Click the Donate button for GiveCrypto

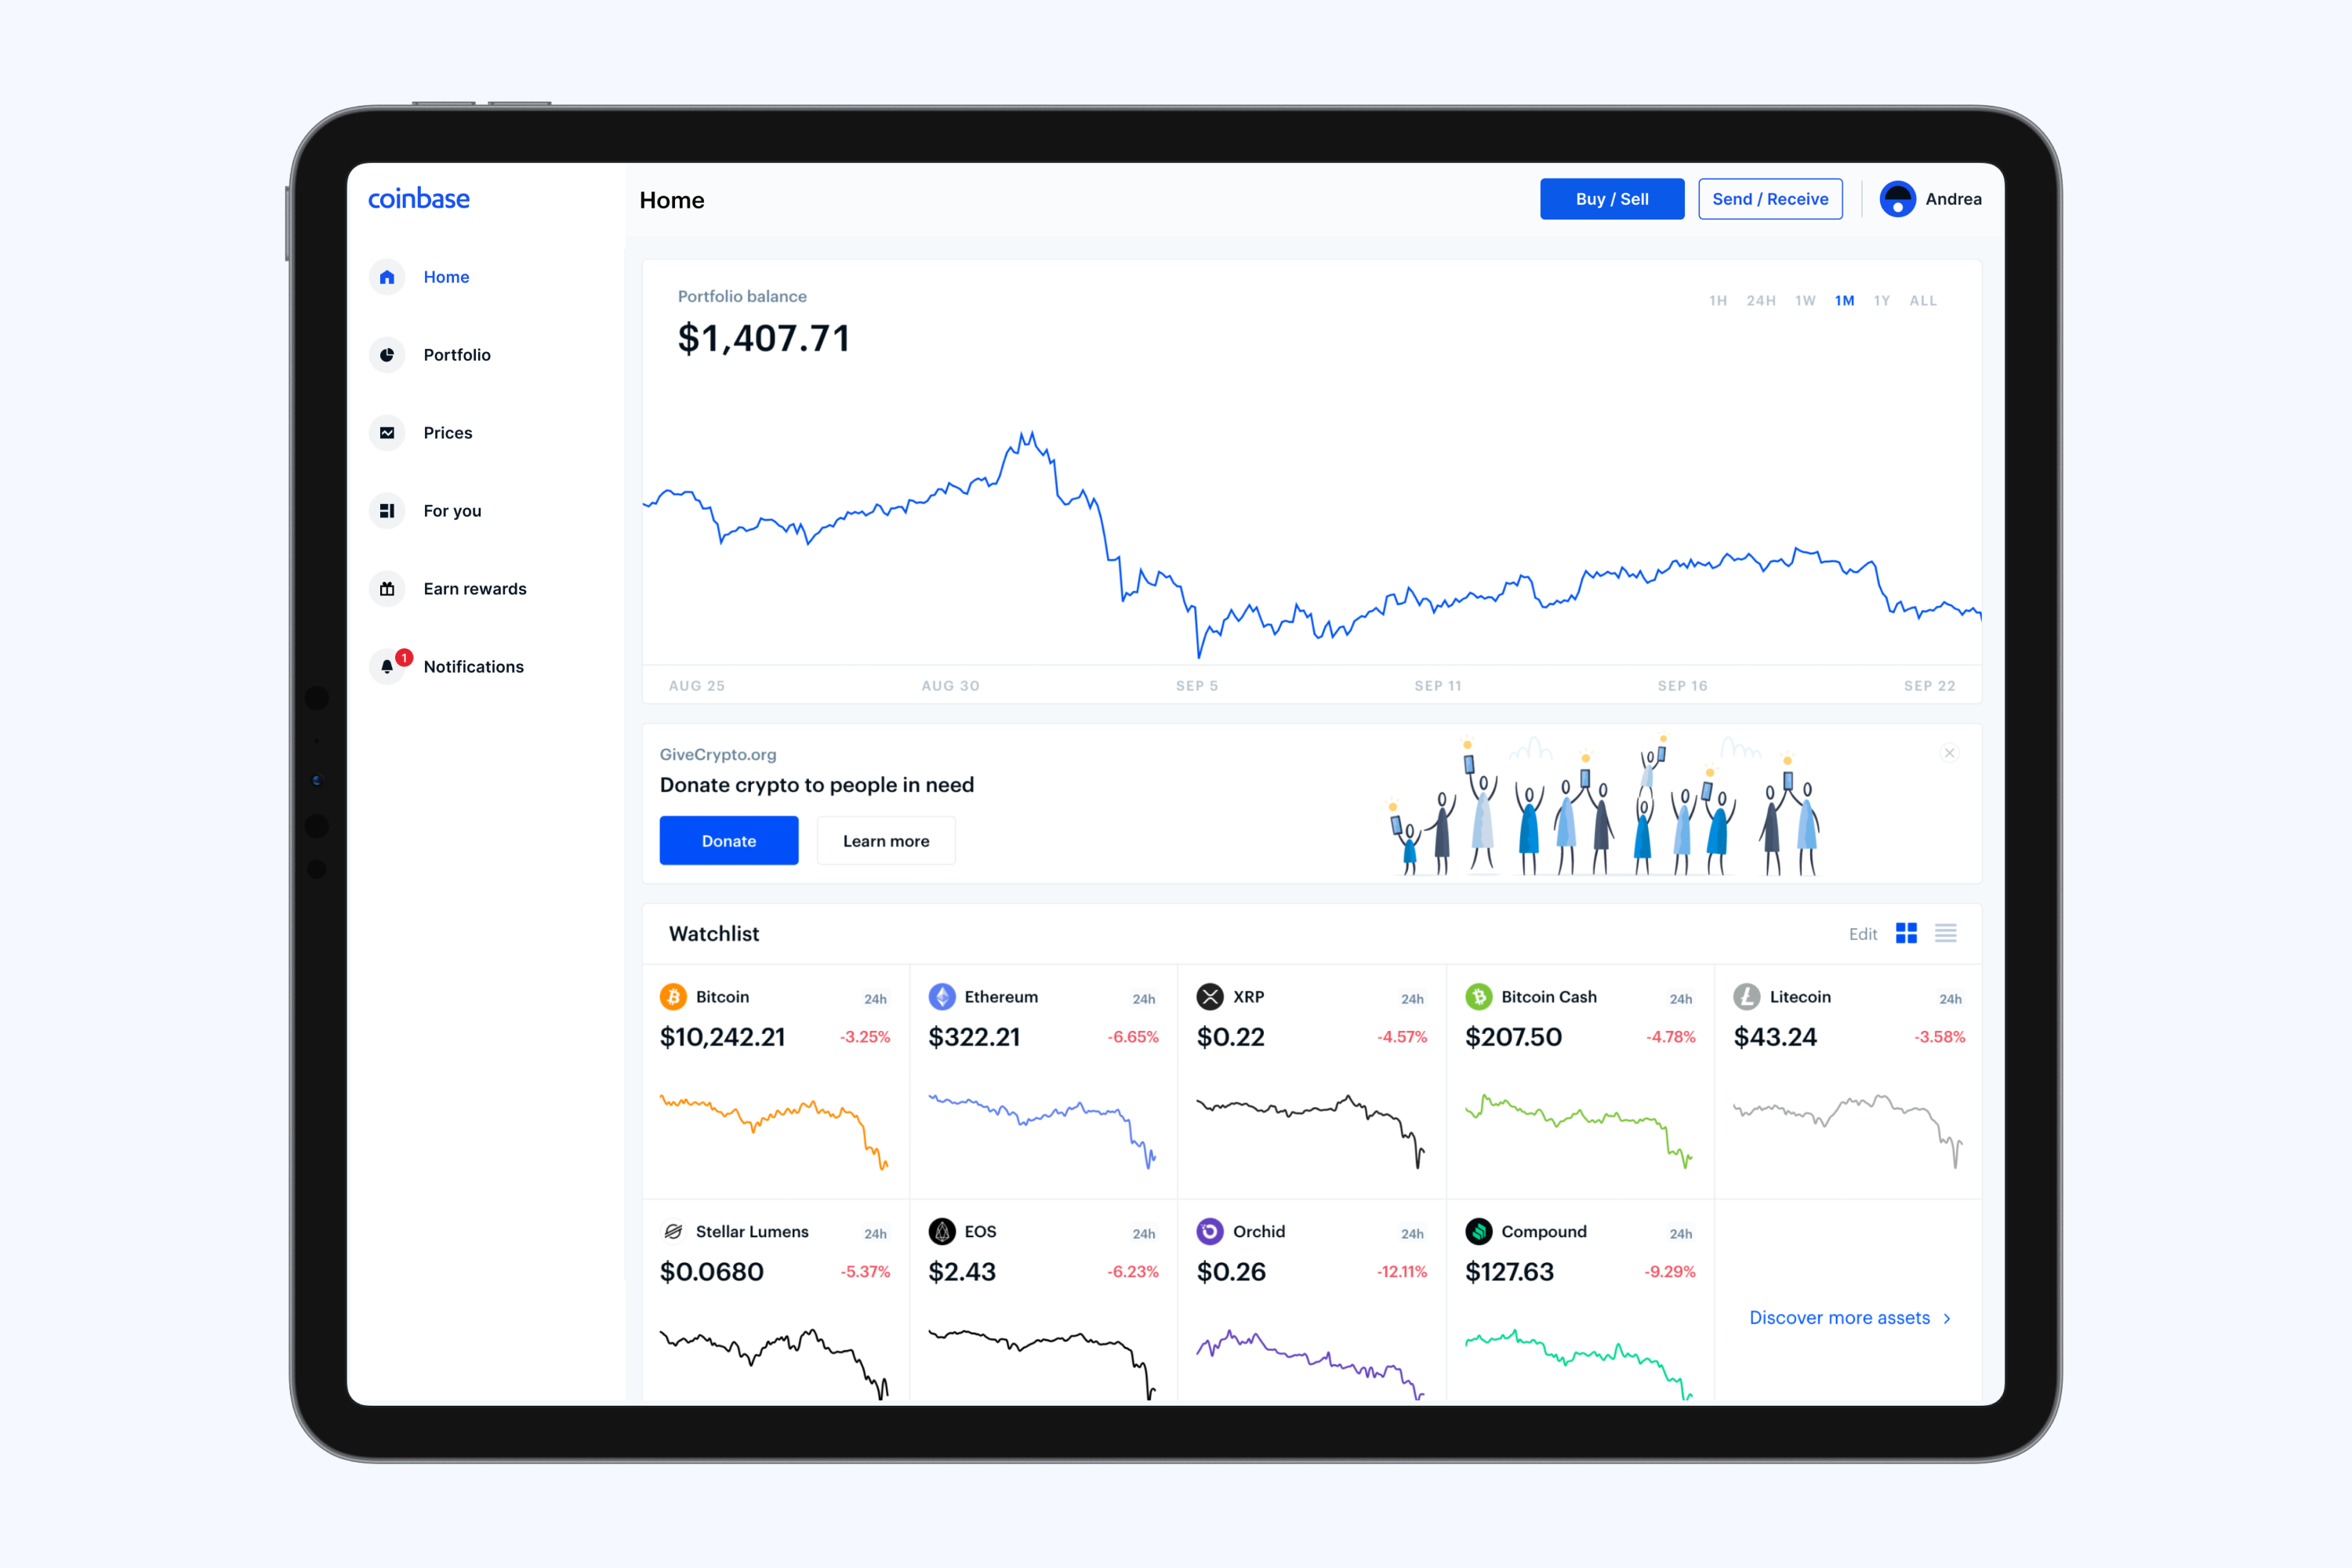(x=728, y=840)
